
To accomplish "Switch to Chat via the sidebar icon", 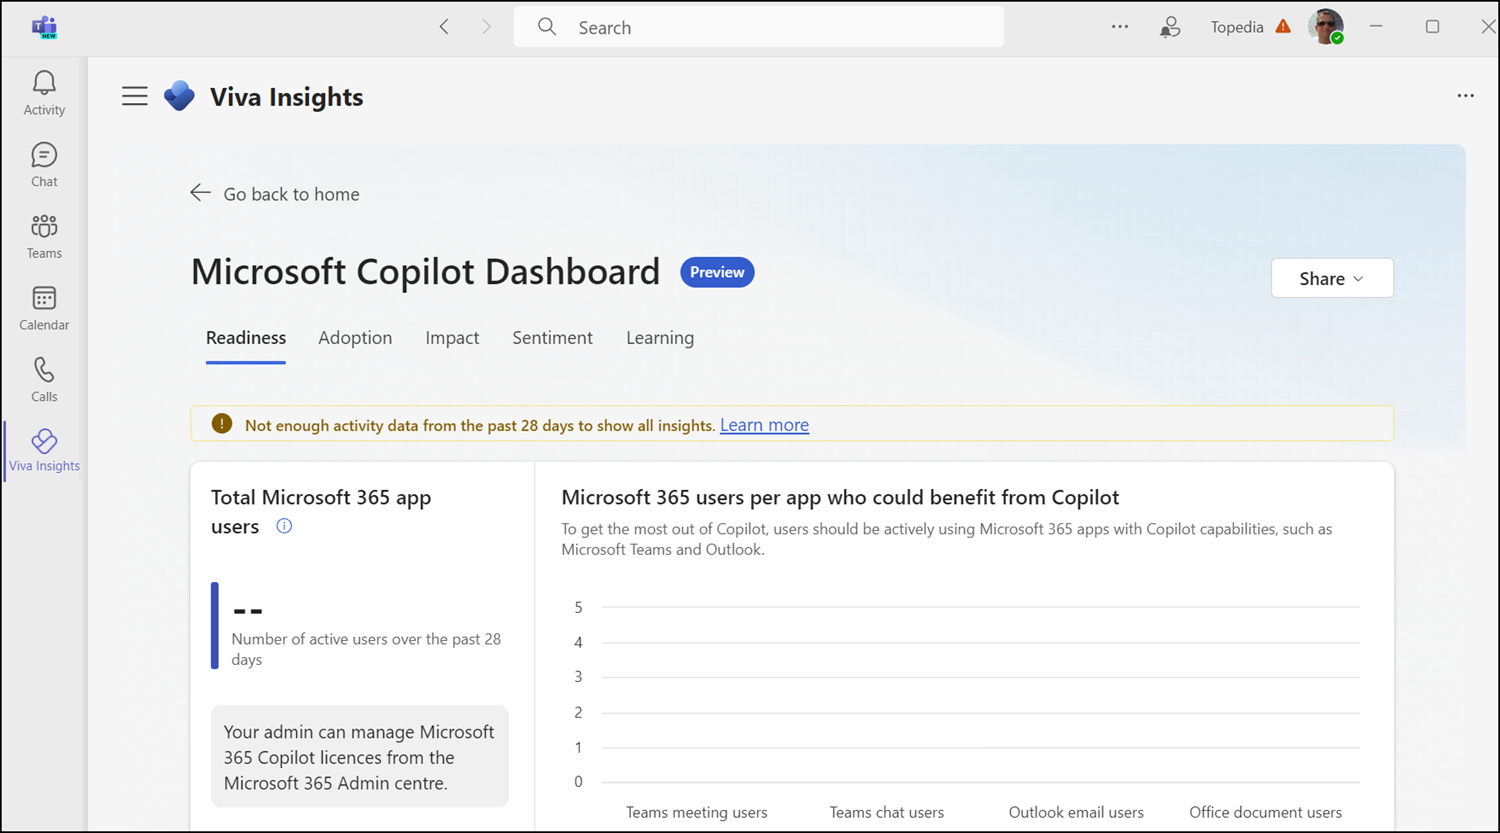I will pyautogui.click(x=43, y=163).
